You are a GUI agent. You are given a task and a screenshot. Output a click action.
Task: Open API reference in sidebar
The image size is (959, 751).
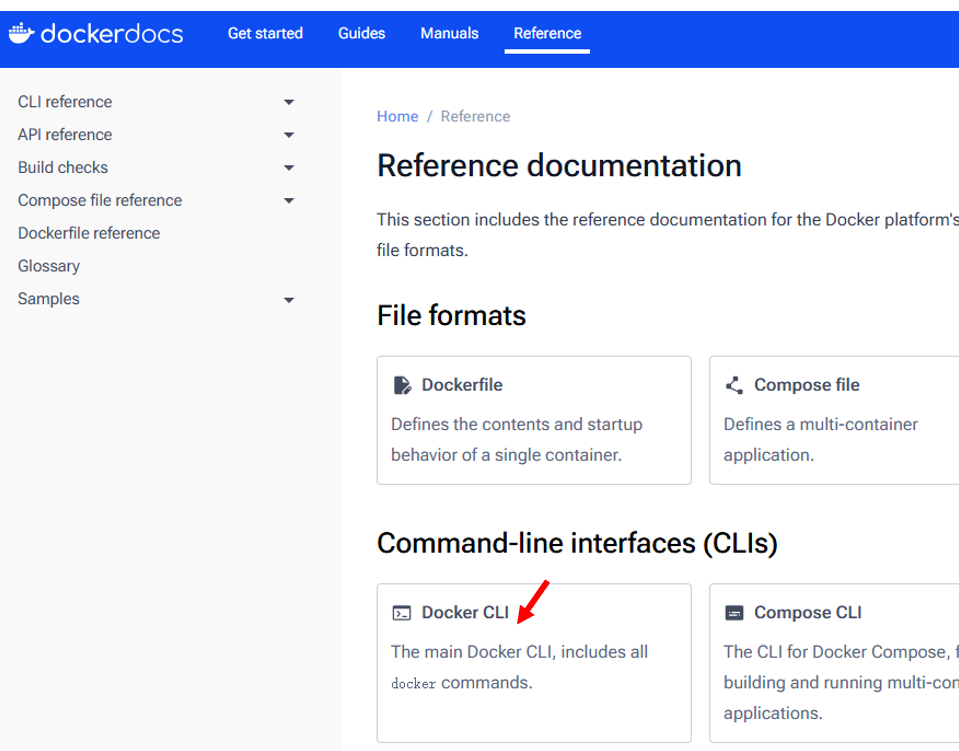tap(65, 135)
